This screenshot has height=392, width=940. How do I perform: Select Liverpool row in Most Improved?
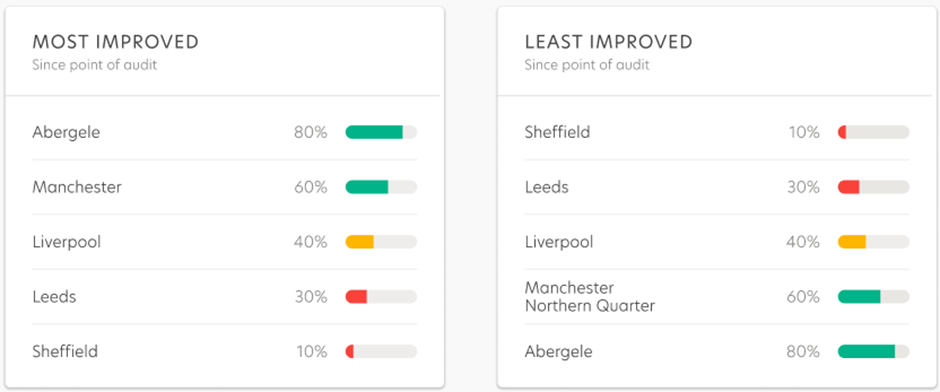click(224, 242)
